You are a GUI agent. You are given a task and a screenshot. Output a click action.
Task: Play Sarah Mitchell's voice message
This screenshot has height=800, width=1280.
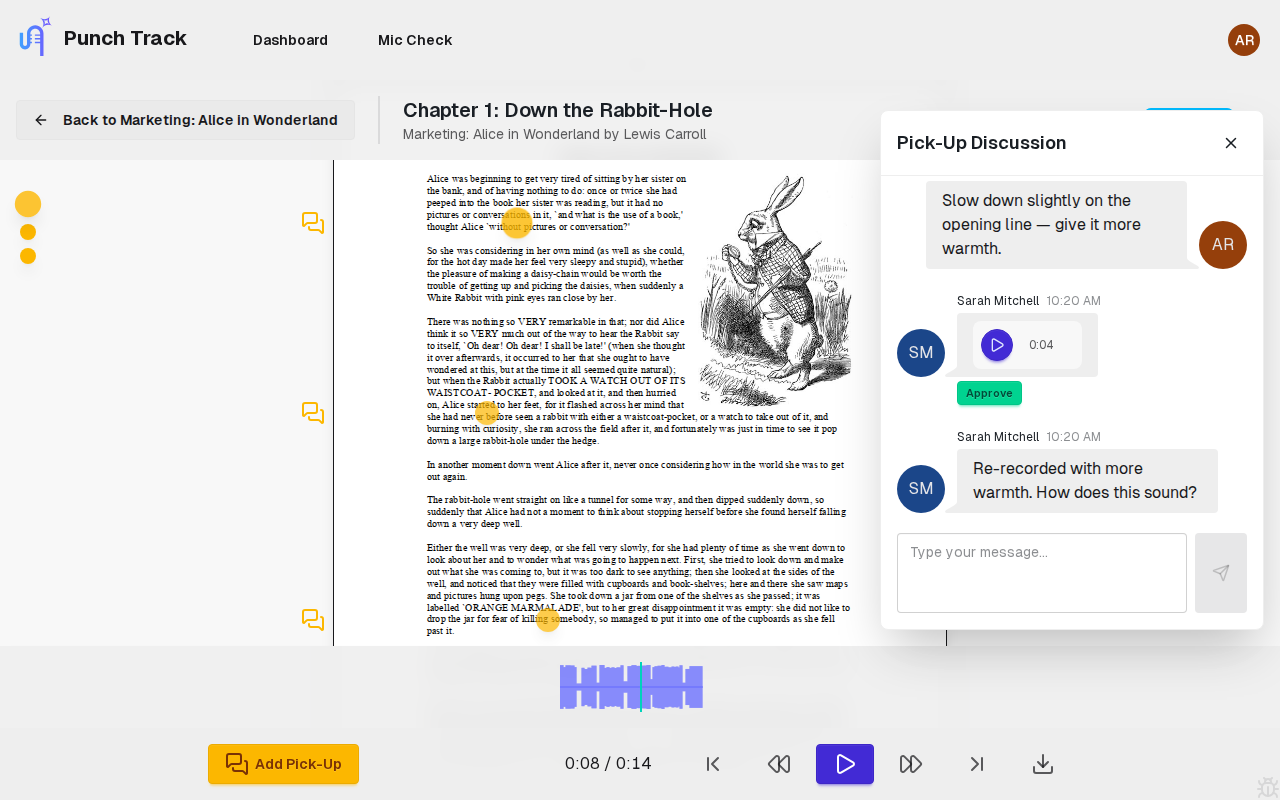[x=996, y=344]
